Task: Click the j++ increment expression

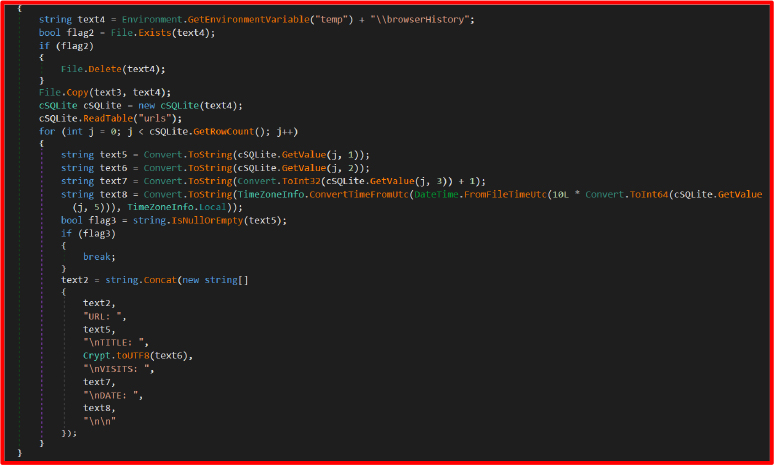Action: (284, 132)
